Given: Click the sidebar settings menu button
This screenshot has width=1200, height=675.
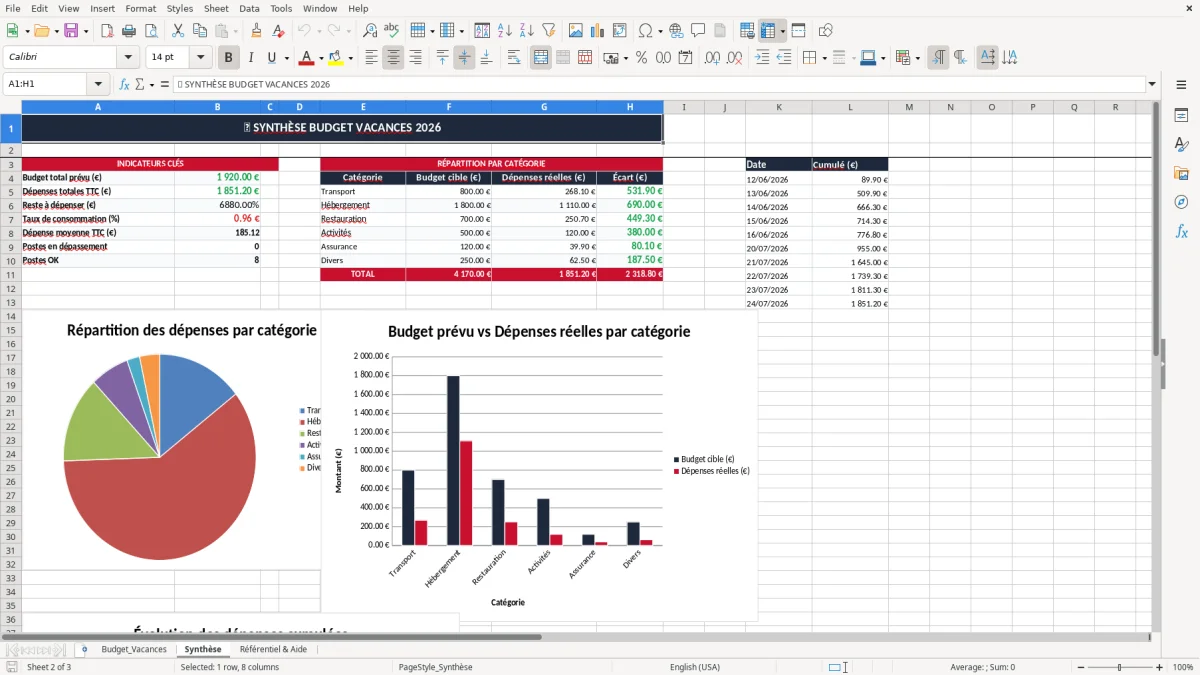Looking at the screenshot, I should click(1181, 85).
